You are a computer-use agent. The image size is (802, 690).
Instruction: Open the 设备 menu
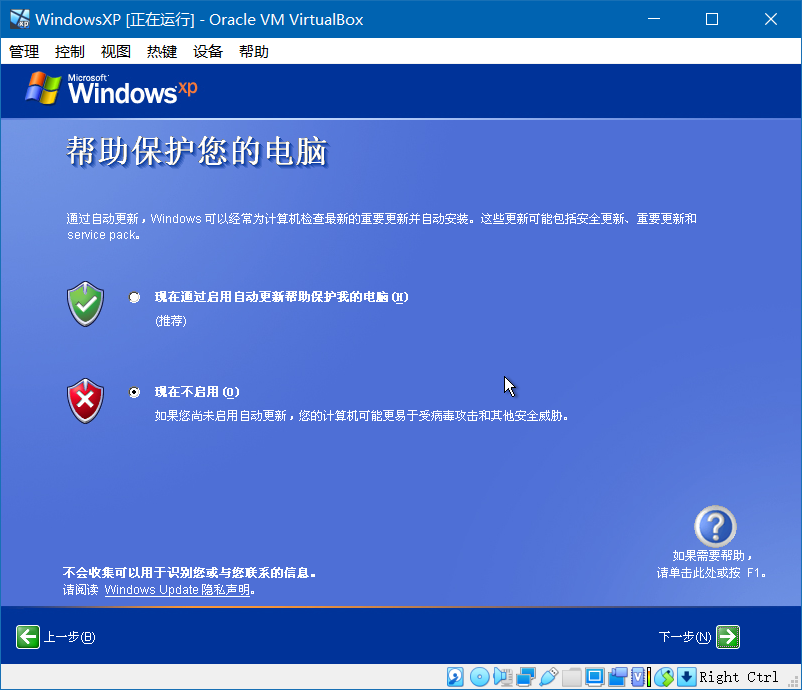pyautogui.click(x=208, y=51)
